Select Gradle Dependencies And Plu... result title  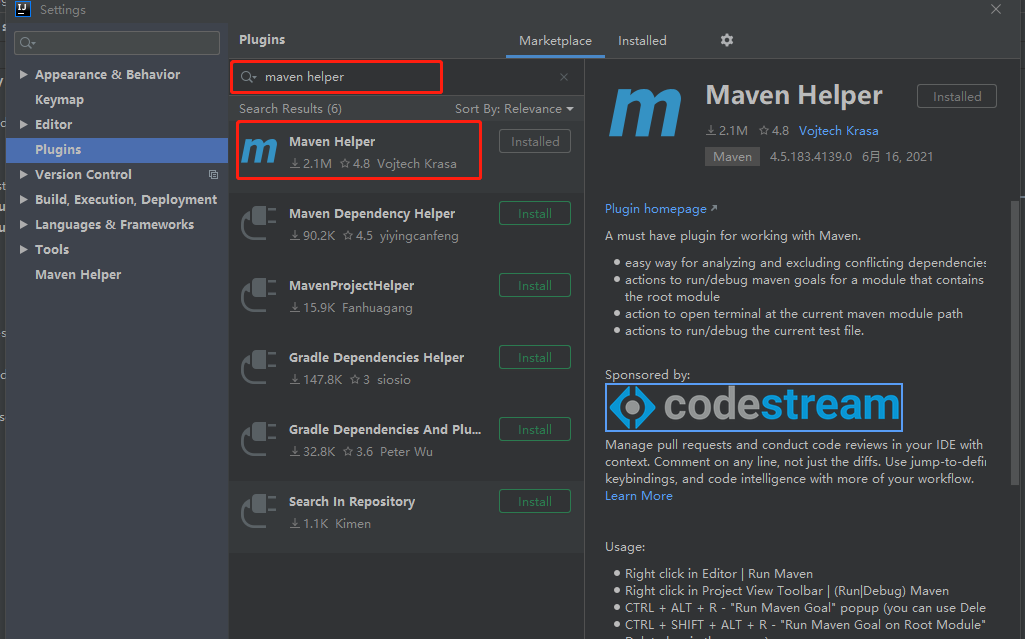pyautogui.click(x=385, y=429)
